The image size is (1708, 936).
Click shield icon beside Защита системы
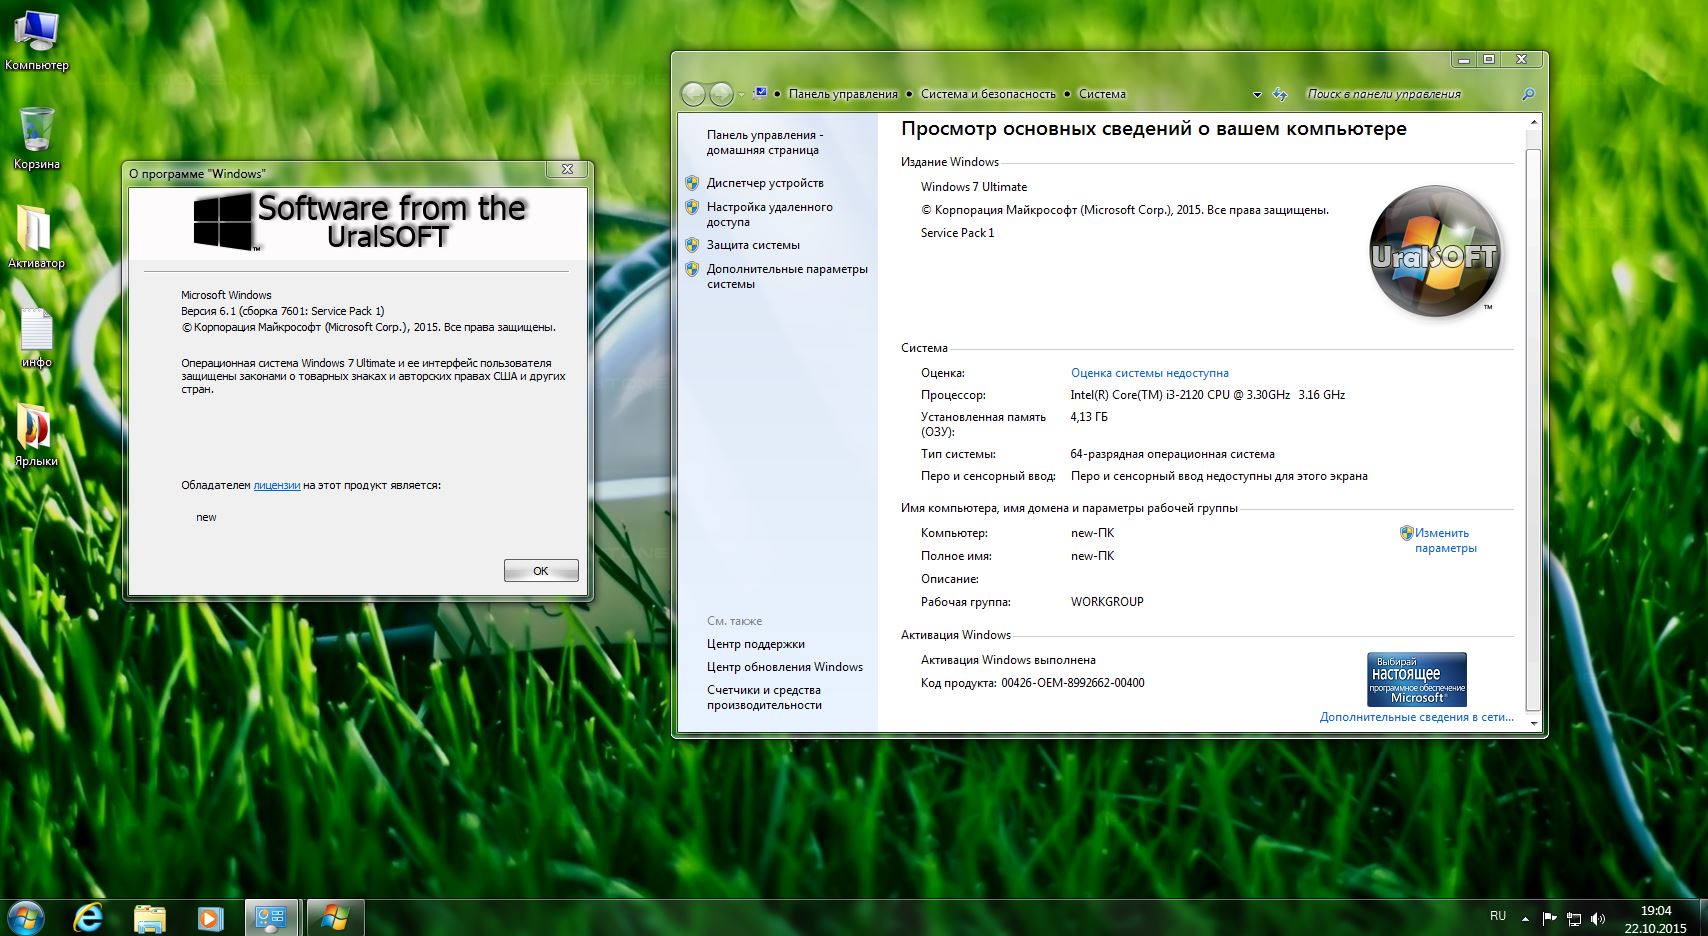[692, 245]
